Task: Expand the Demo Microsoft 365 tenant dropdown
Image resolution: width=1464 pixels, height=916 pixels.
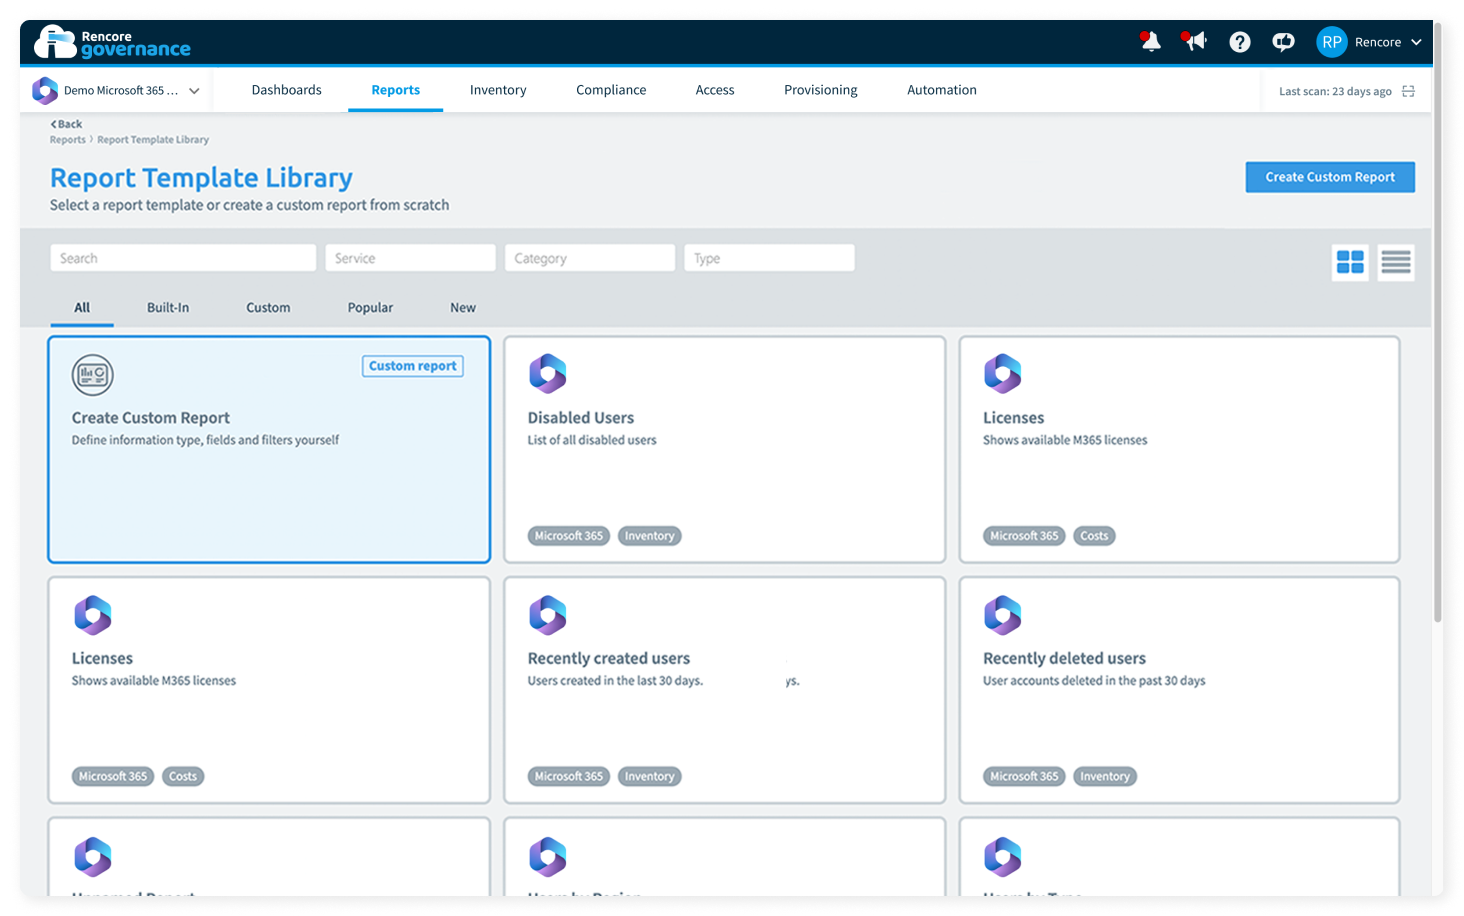Action: coord(194,91)
